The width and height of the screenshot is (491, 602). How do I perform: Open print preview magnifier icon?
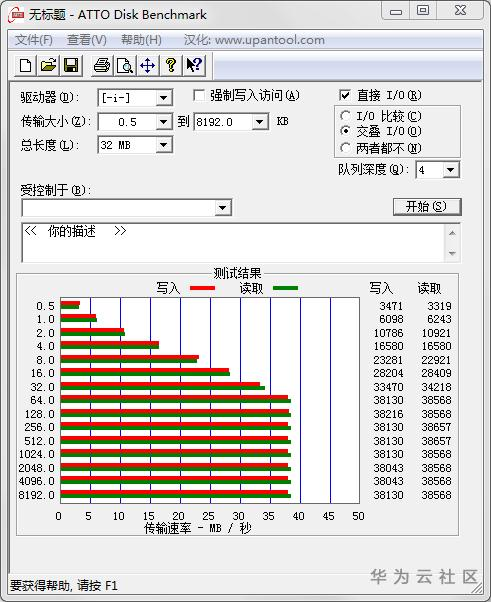coord(125,65)
